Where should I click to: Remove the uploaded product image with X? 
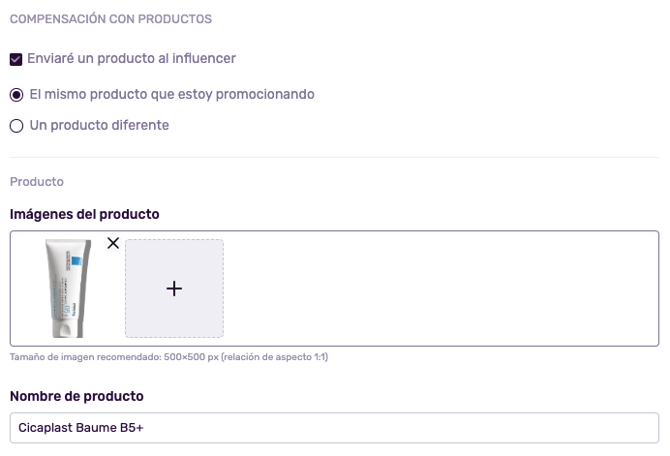pyautogui.click(x=113, y=243)
